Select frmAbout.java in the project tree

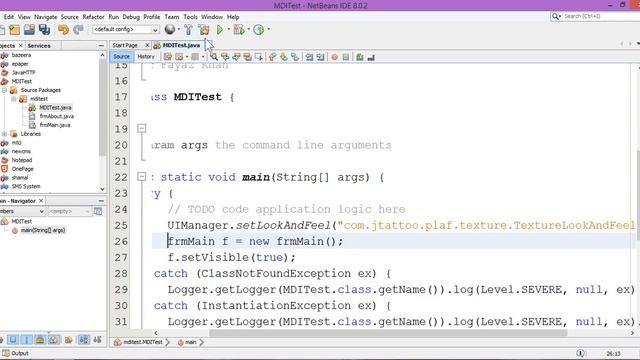pyautogui.click(x=56, y=116)
